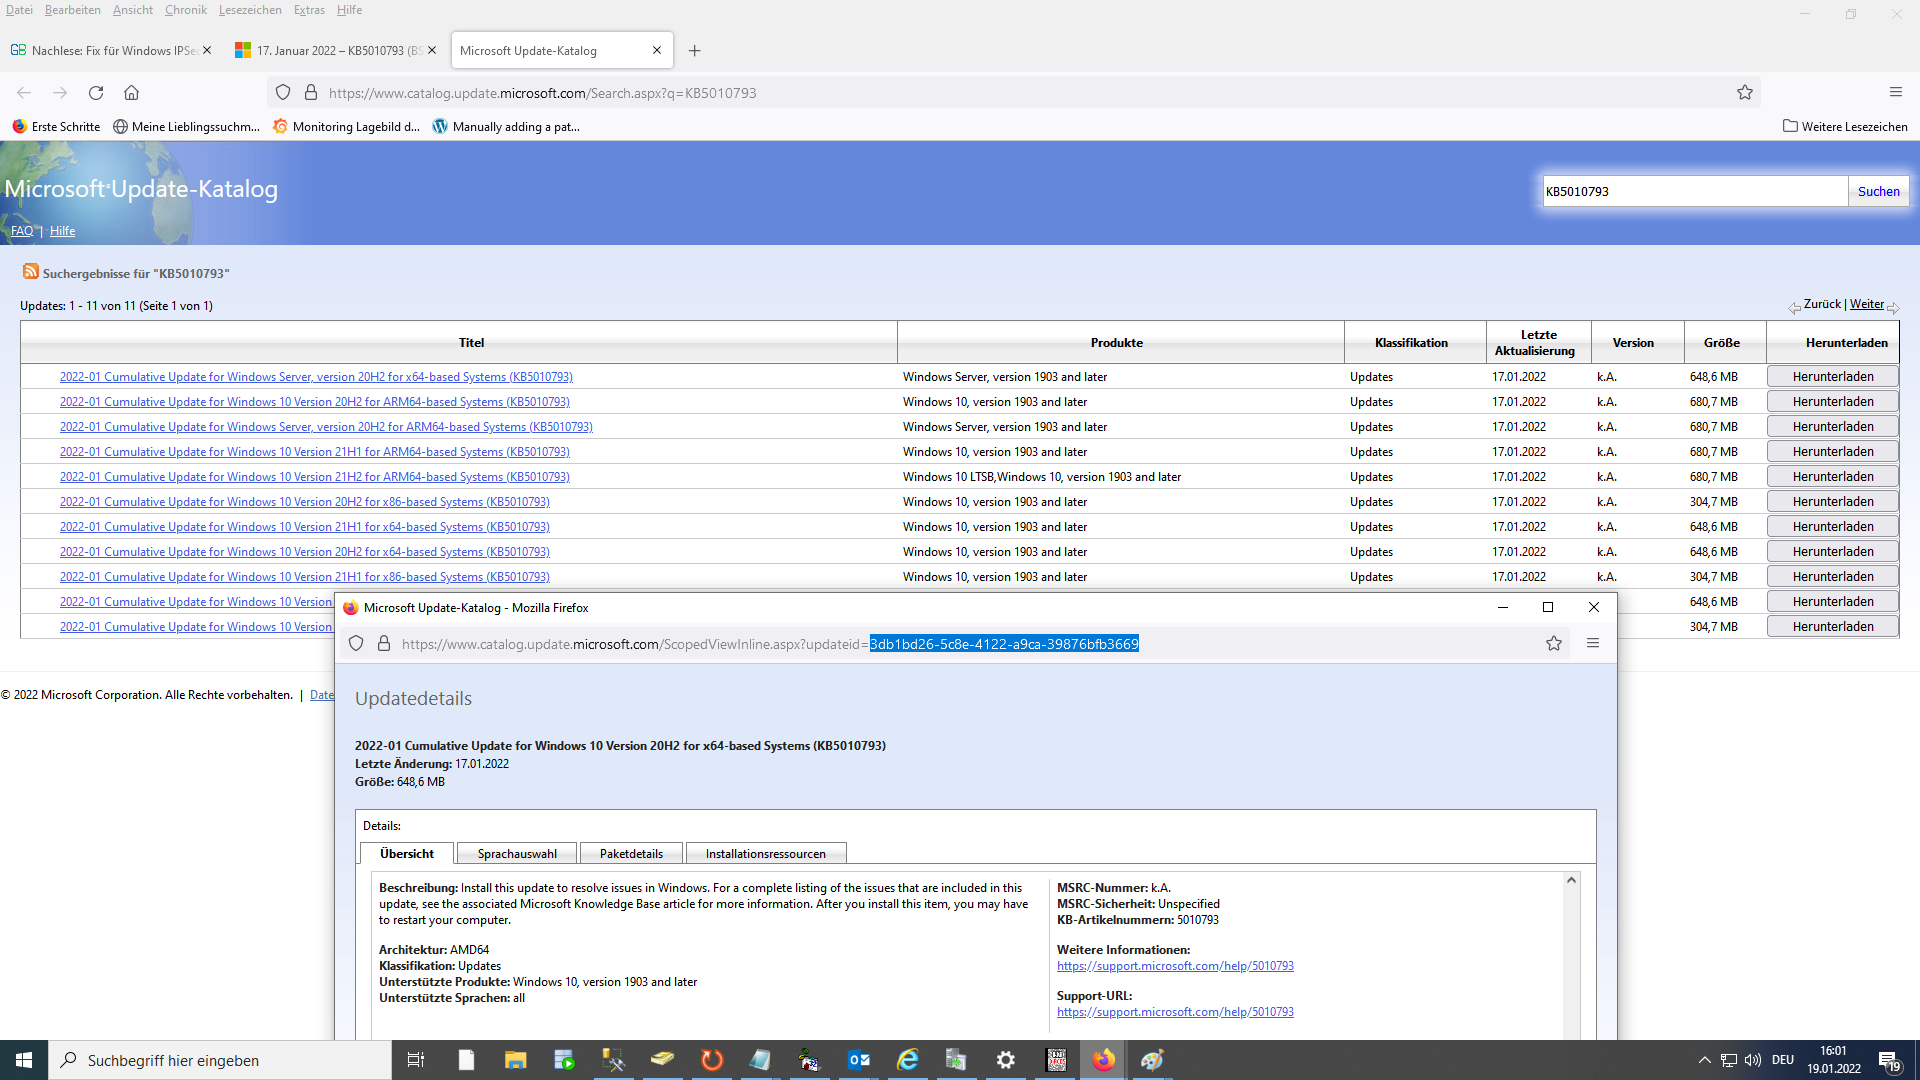The width and height of the screenshot is (1920, 1080).
Task: Switch to Firefox in the taskbar
Action: click(1103, 1060)
